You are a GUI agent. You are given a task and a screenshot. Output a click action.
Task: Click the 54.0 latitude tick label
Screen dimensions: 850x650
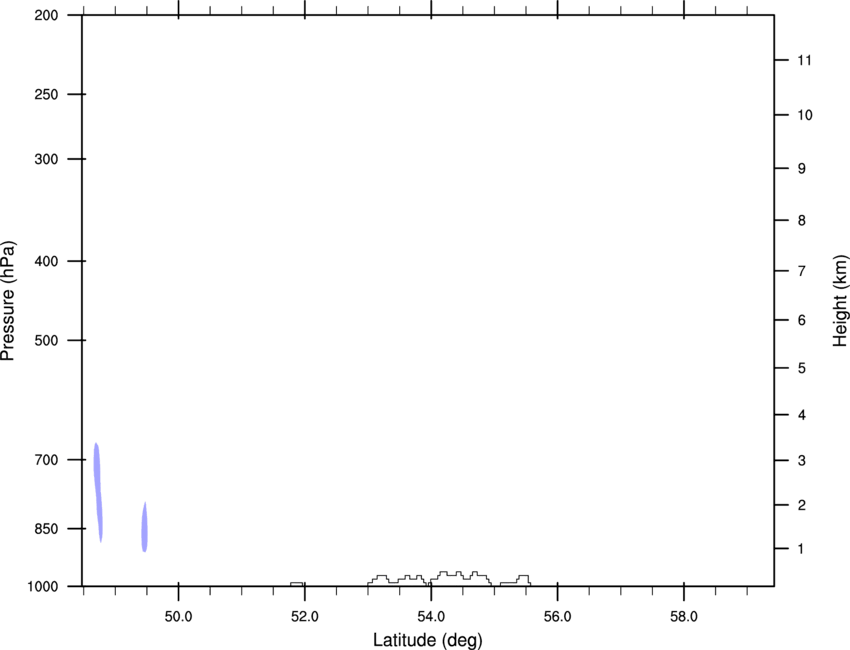click(431, 615)
